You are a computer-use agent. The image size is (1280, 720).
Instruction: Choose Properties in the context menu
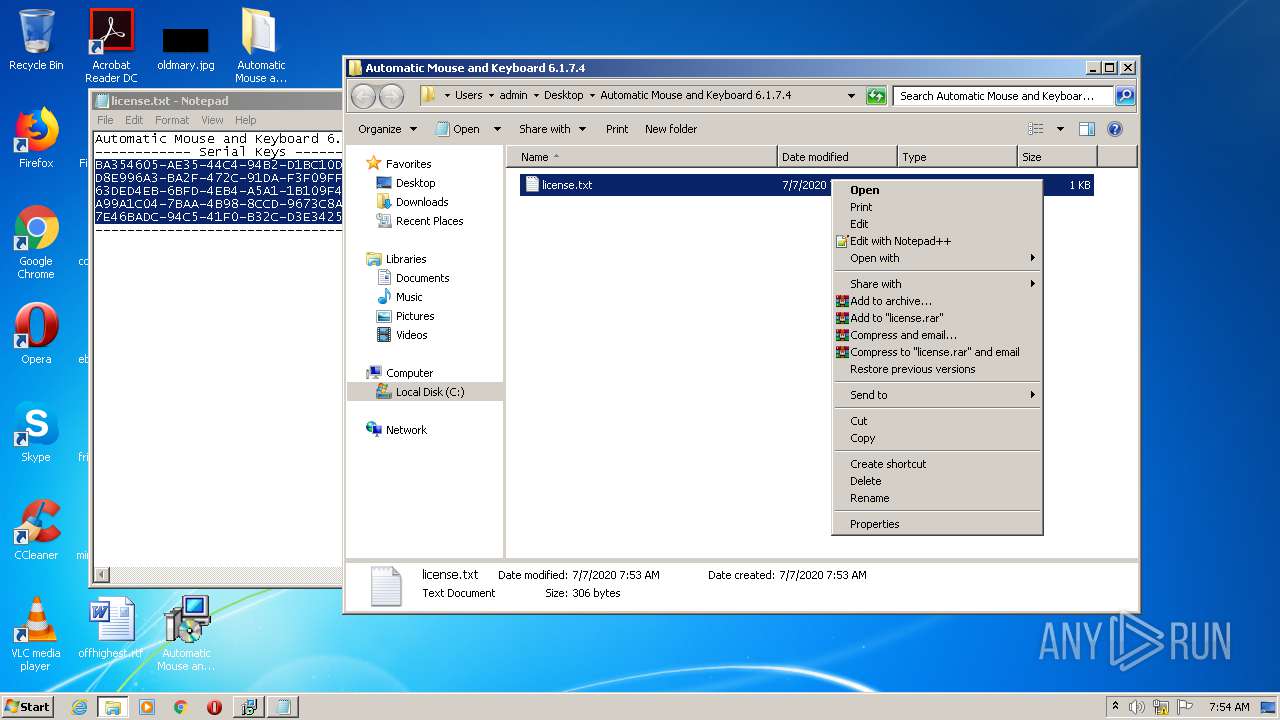938,524
